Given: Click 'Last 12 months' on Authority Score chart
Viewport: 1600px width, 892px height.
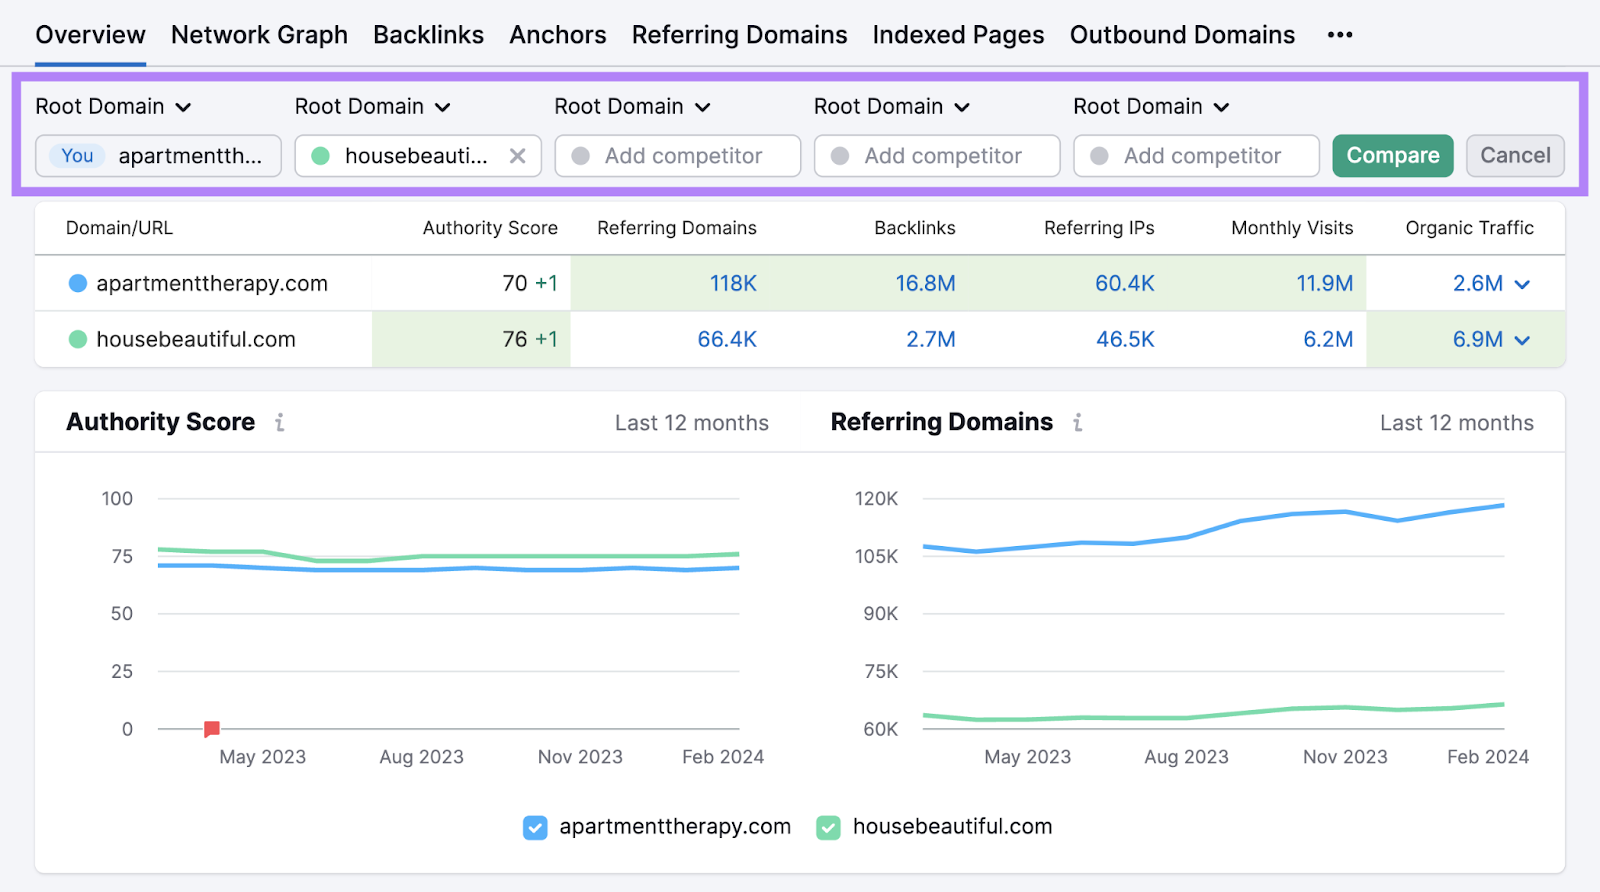Looking at the screenshot, I should pyautogui.click(x=692, y=423).
